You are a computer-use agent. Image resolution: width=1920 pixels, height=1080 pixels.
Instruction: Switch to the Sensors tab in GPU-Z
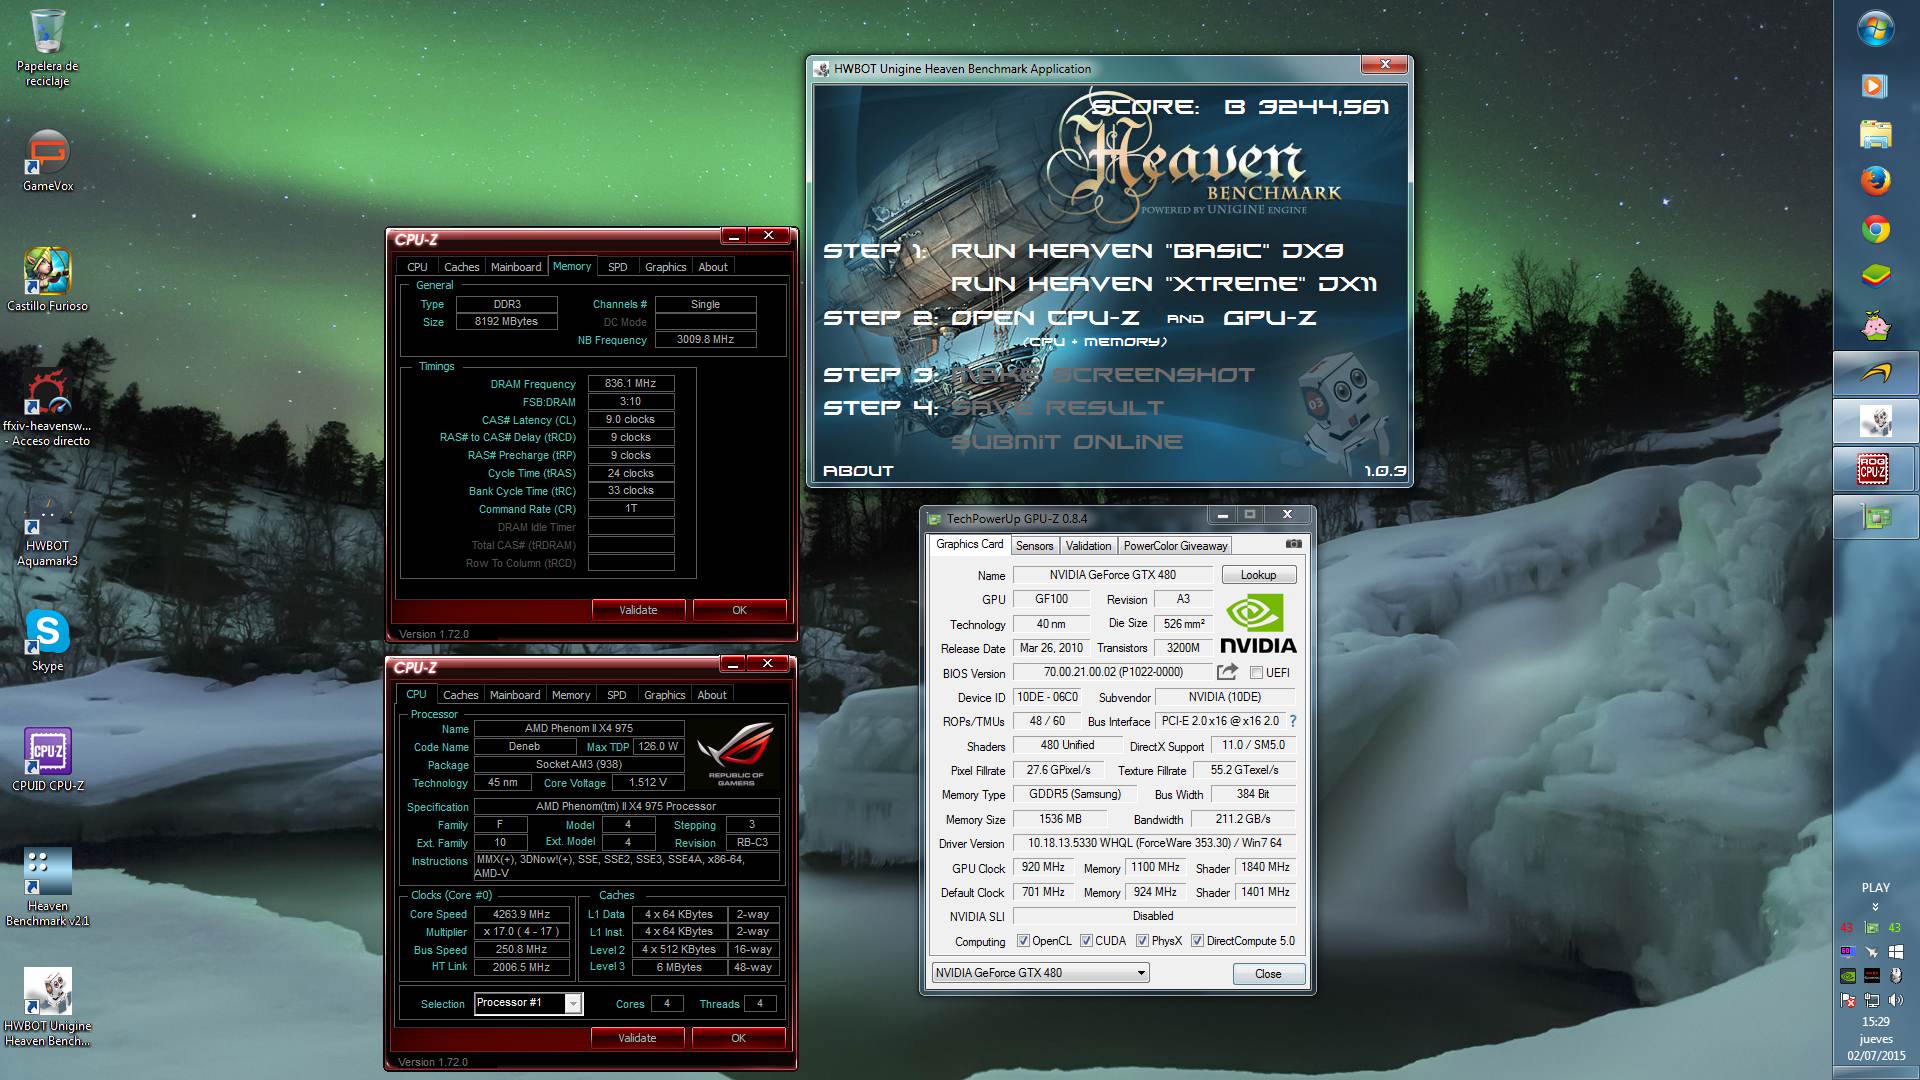(x=1034, y=546)
